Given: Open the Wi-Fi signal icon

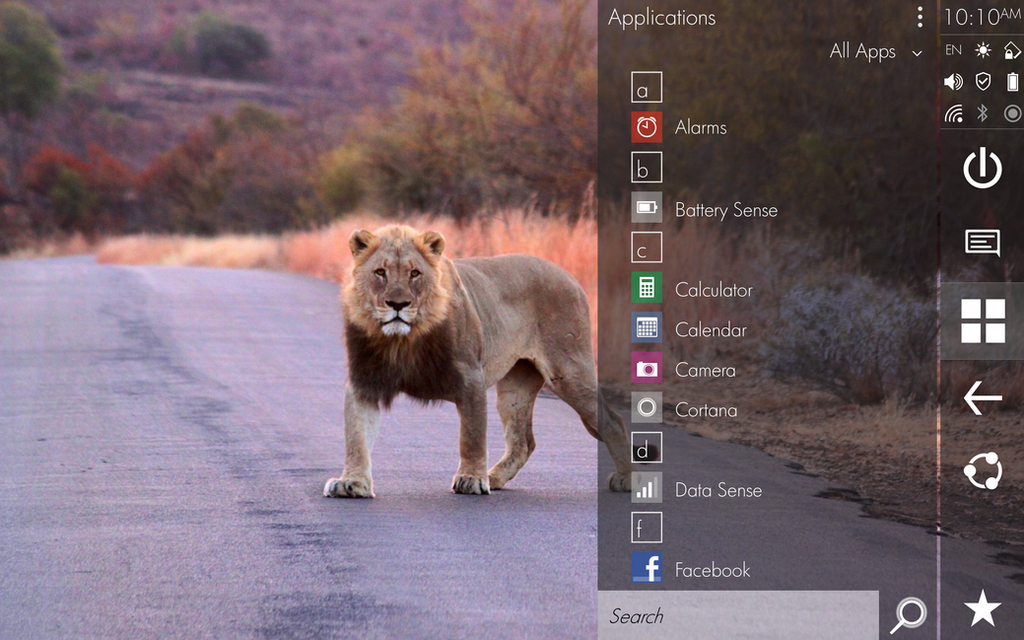Looking at the screenshot, I should tap(953, 114).
